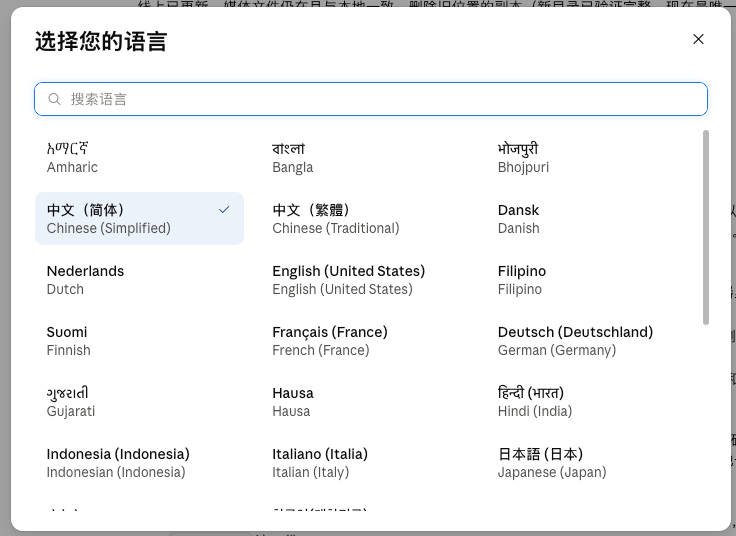
Task: Select Gujarati language option
Action: pos(139,402)
